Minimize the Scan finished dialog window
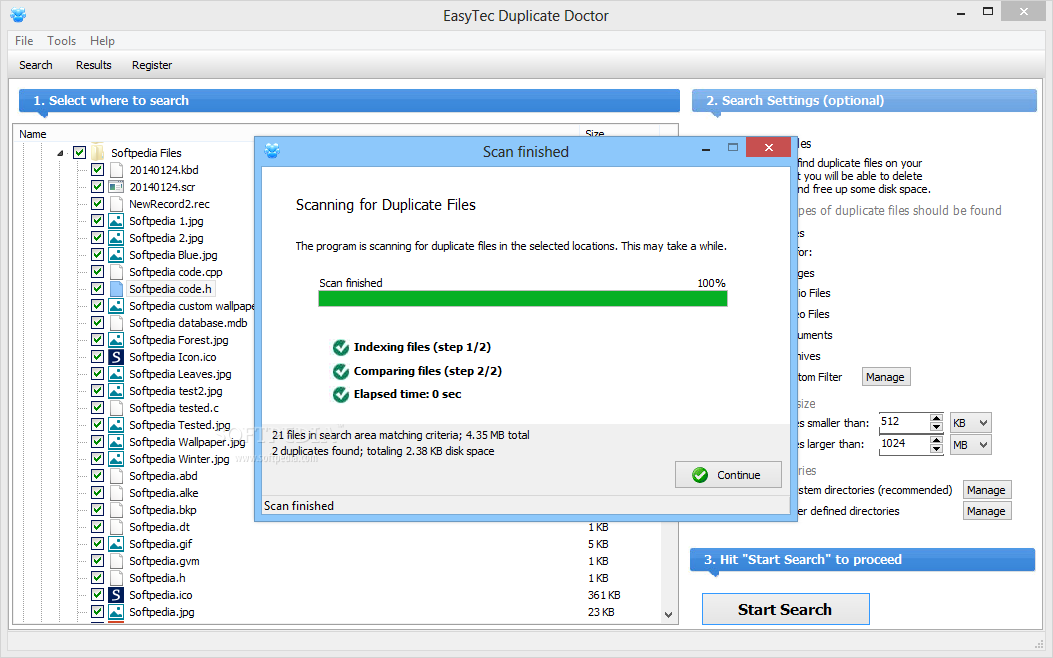1053x658 pixels. click(x=706, y=149)
